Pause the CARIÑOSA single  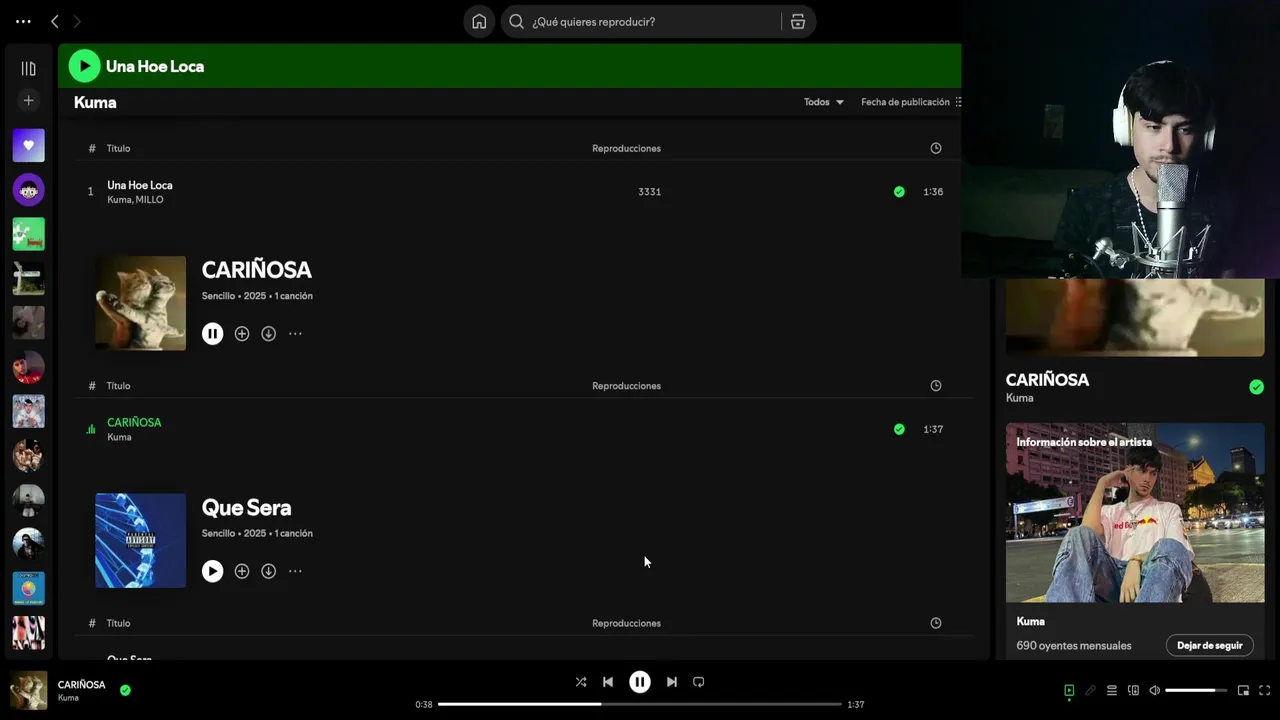(x=212, y=334)
